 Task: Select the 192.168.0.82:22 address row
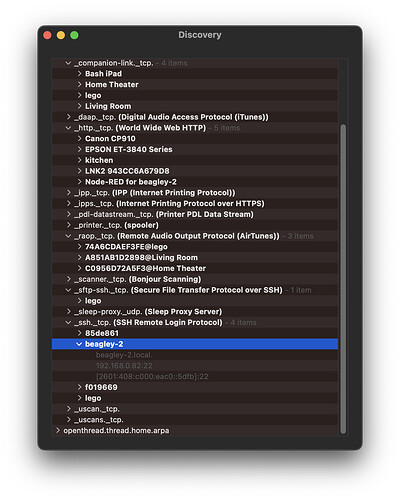tap(195, 366)
